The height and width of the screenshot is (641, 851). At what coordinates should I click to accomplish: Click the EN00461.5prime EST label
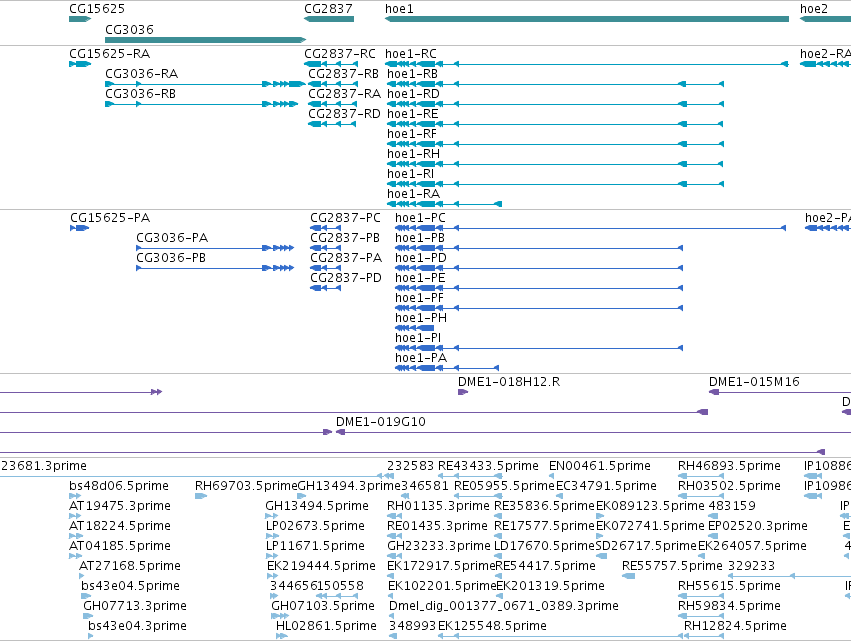coord(600,466)
